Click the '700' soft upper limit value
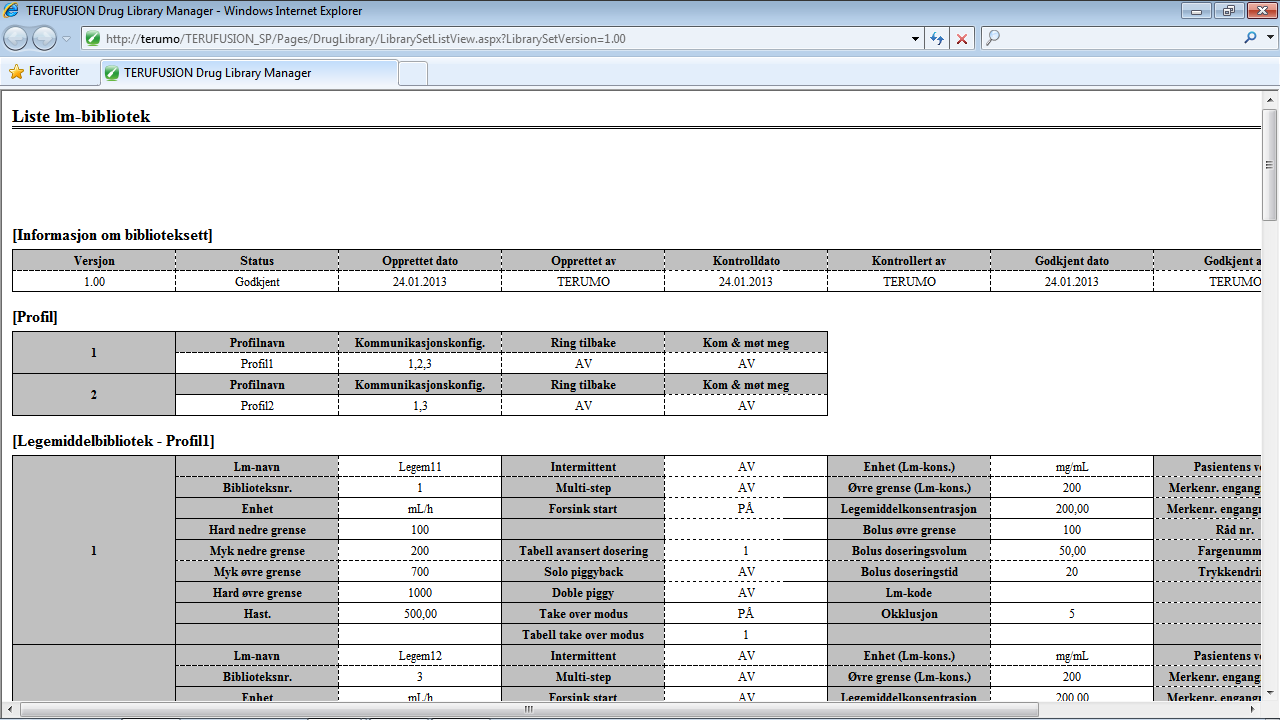The image size is (1280, 720). (x=420, y=572)
